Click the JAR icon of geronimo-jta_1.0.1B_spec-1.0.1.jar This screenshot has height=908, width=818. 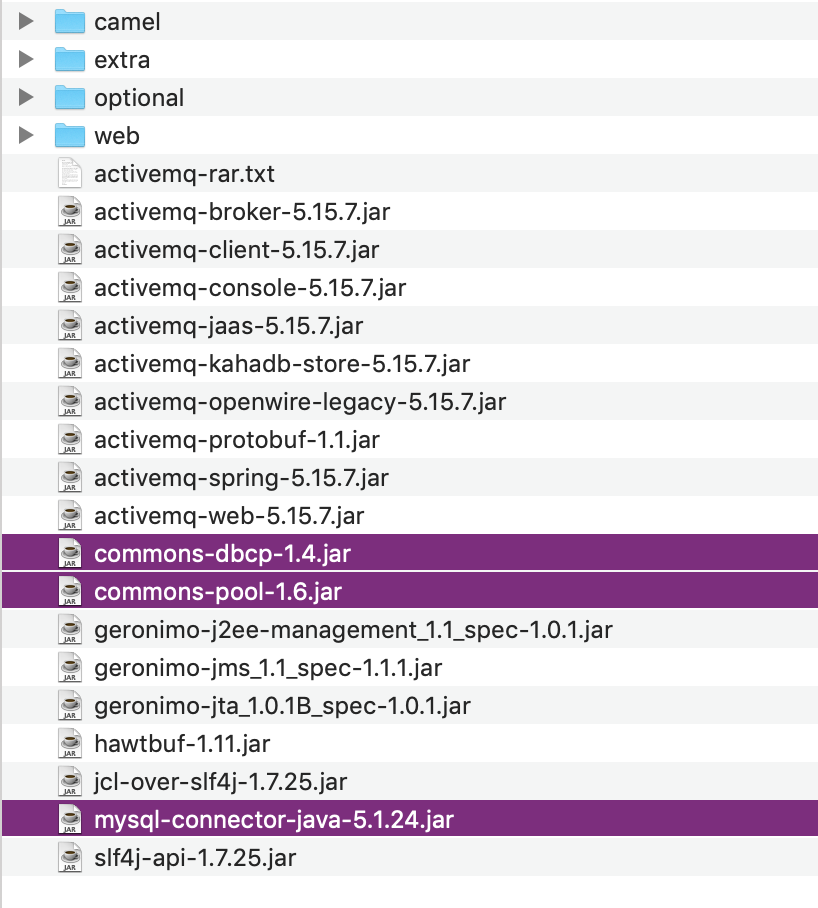(x=70, y=705)
